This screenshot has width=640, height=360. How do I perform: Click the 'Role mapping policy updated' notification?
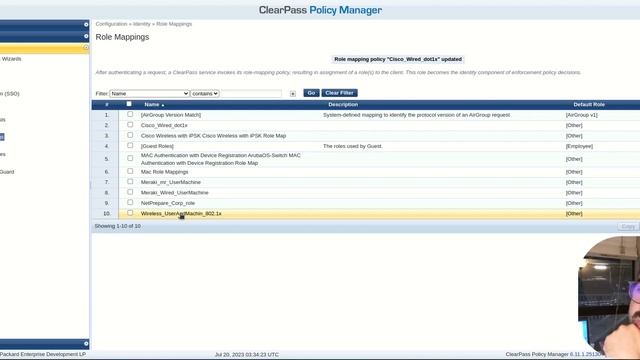coord(398,59)
